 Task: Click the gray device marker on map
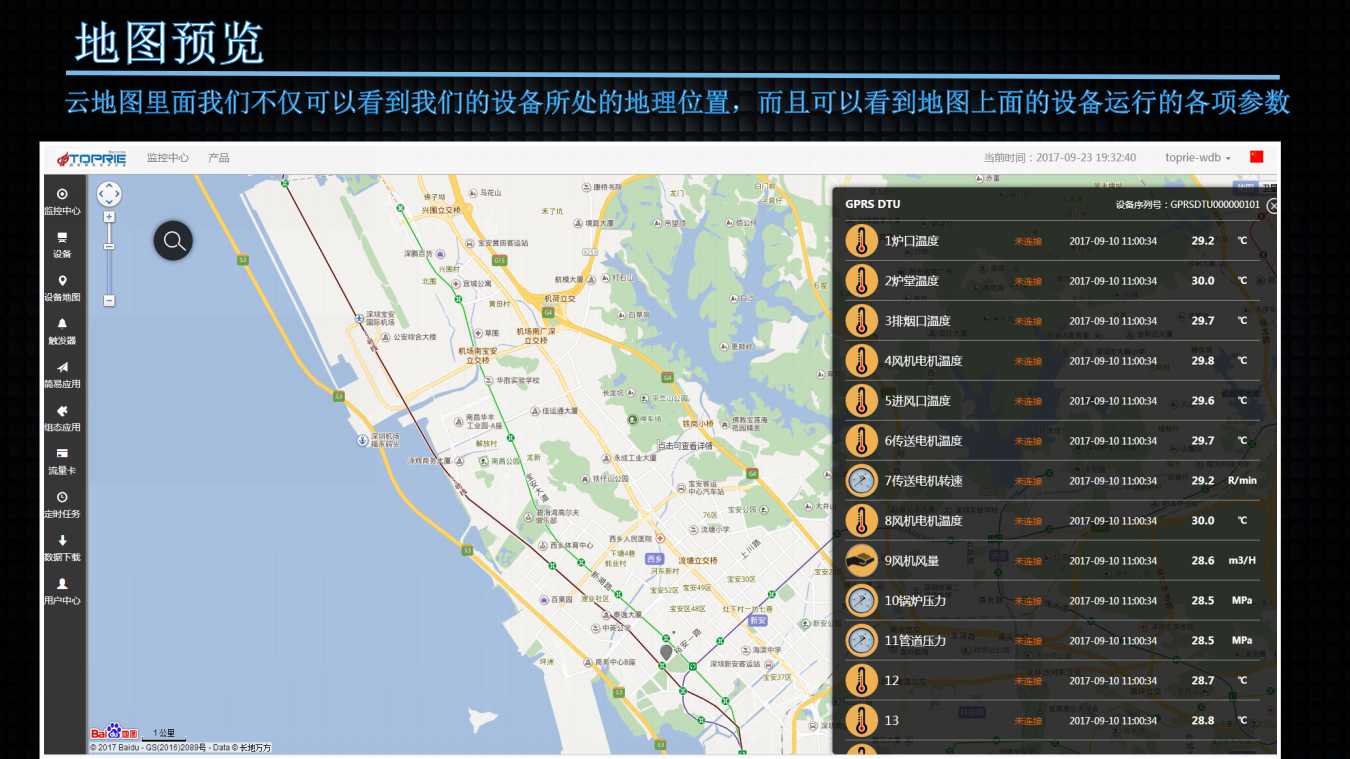point(666,652)
